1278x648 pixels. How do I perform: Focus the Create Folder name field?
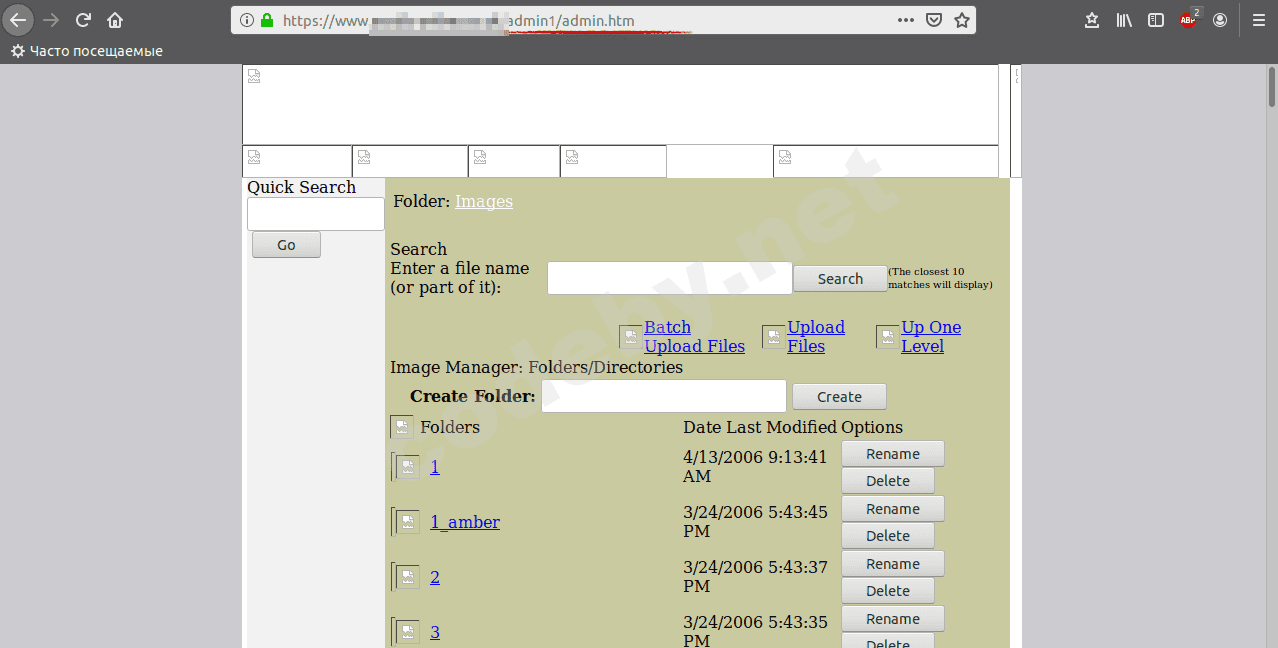tap(664, 396)
